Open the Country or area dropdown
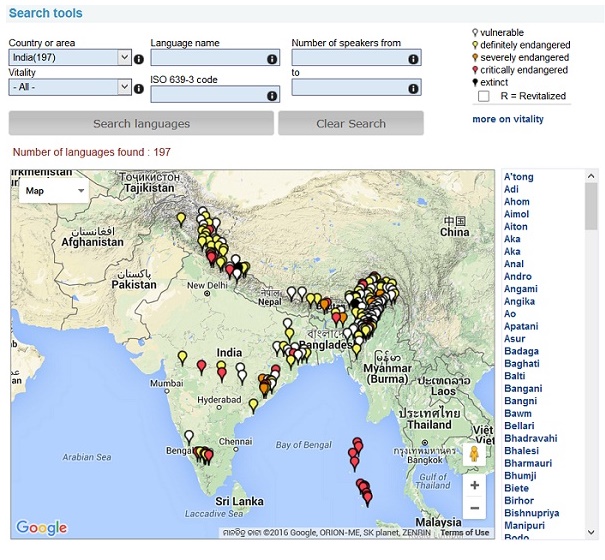This screenshot has height=560, width=605. (x=69, y=58)
